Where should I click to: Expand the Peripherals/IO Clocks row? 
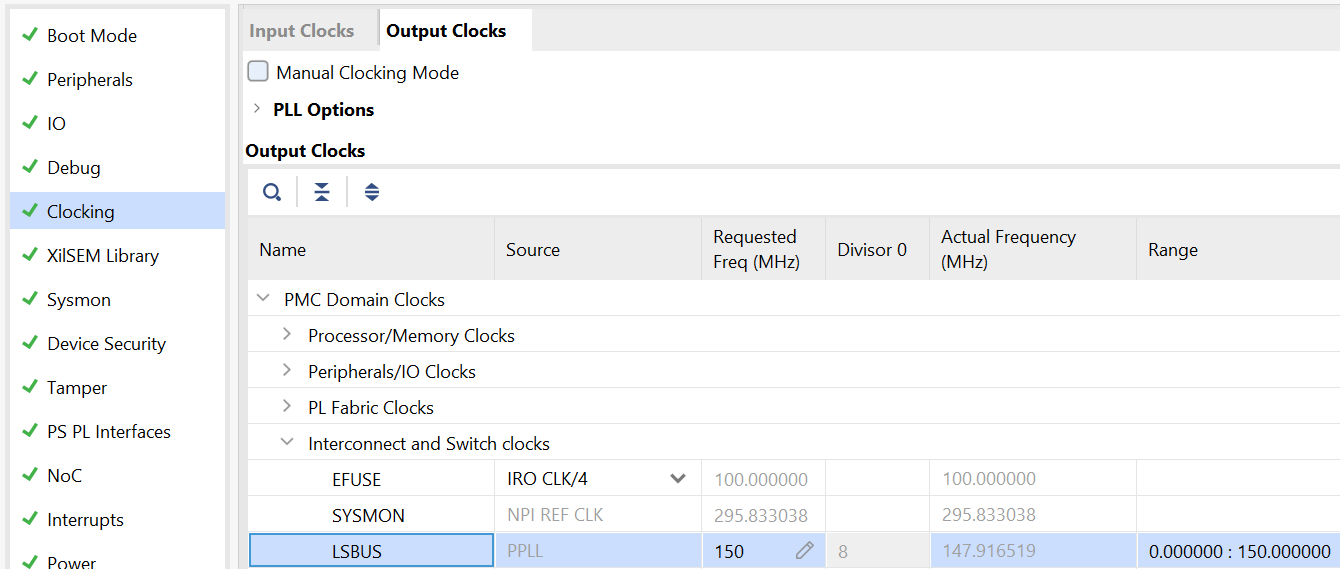287,371
